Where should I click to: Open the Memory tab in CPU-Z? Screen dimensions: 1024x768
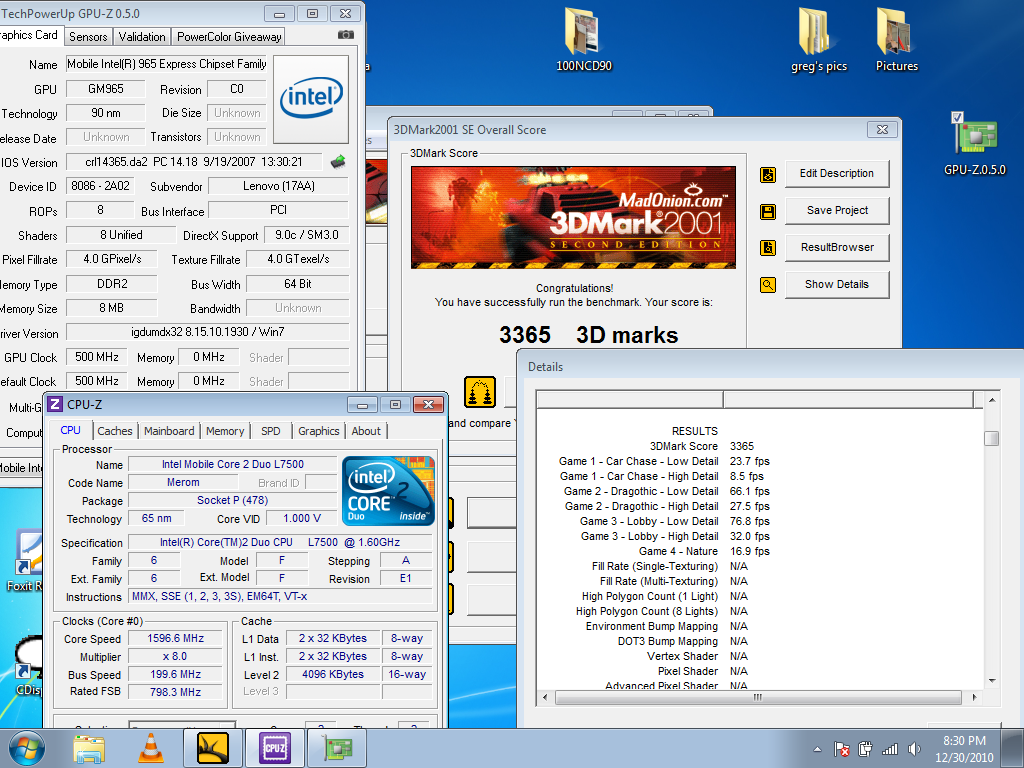point(225,431)
